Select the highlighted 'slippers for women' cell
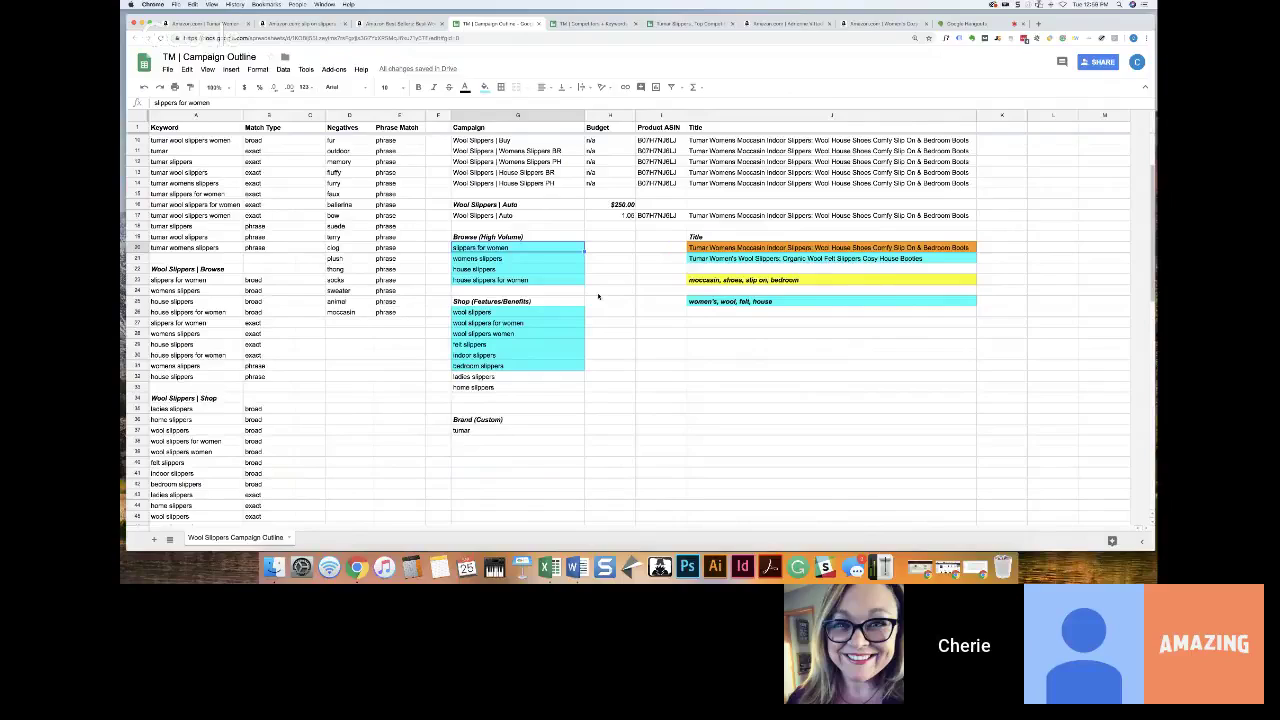Screen dimensions: 1280x720 tap(518, 248)
